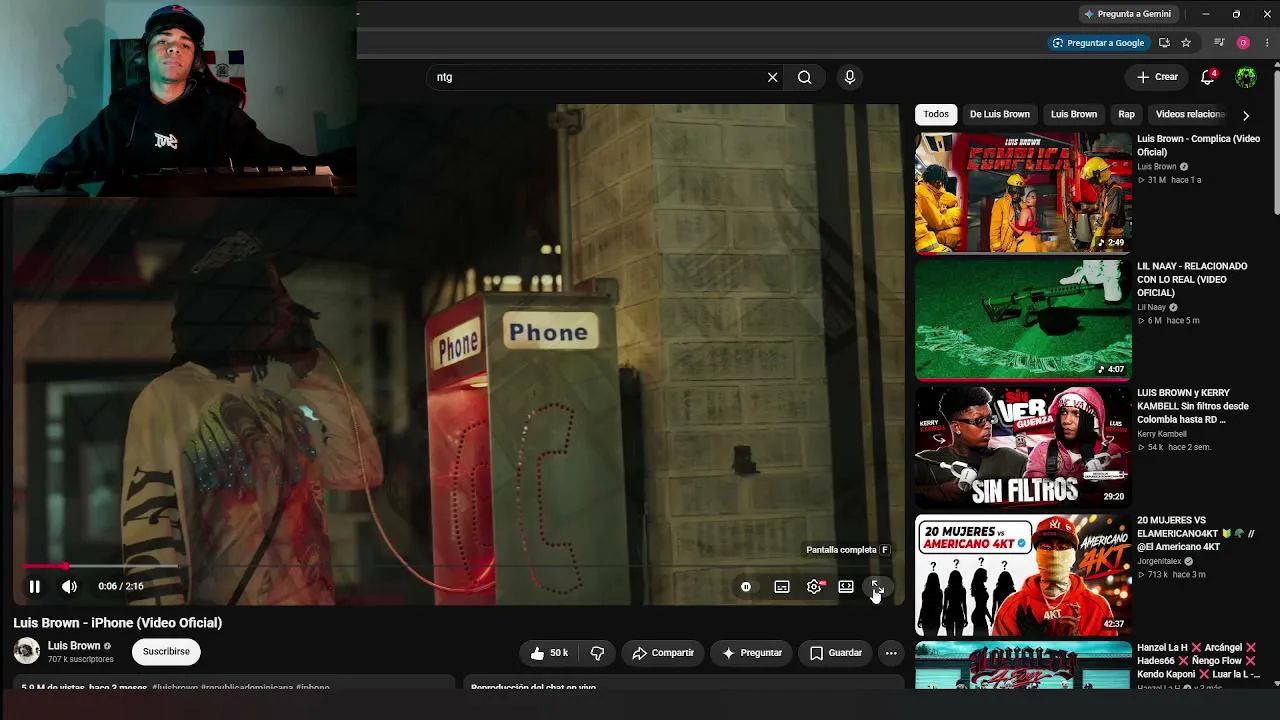The height and width of the screenshot is (720, 1280).
Task: Open the YouTube account avatar menu
Action: (x=1246, y=77)
